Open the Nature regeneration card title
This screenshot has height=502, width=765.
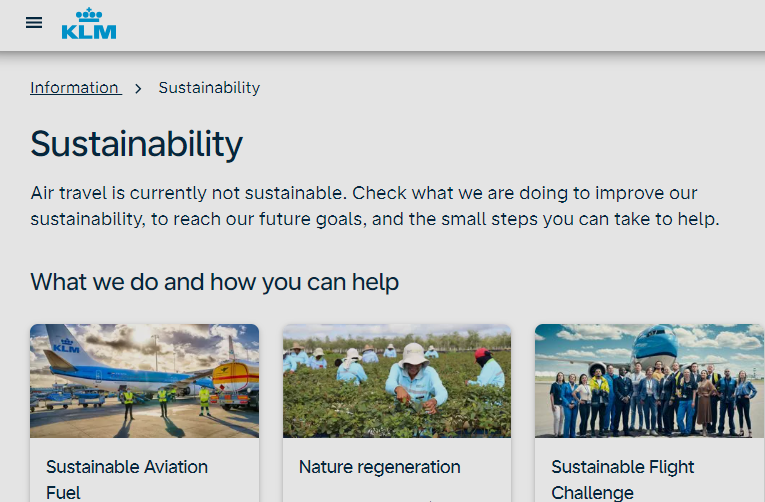click(380, 467)
